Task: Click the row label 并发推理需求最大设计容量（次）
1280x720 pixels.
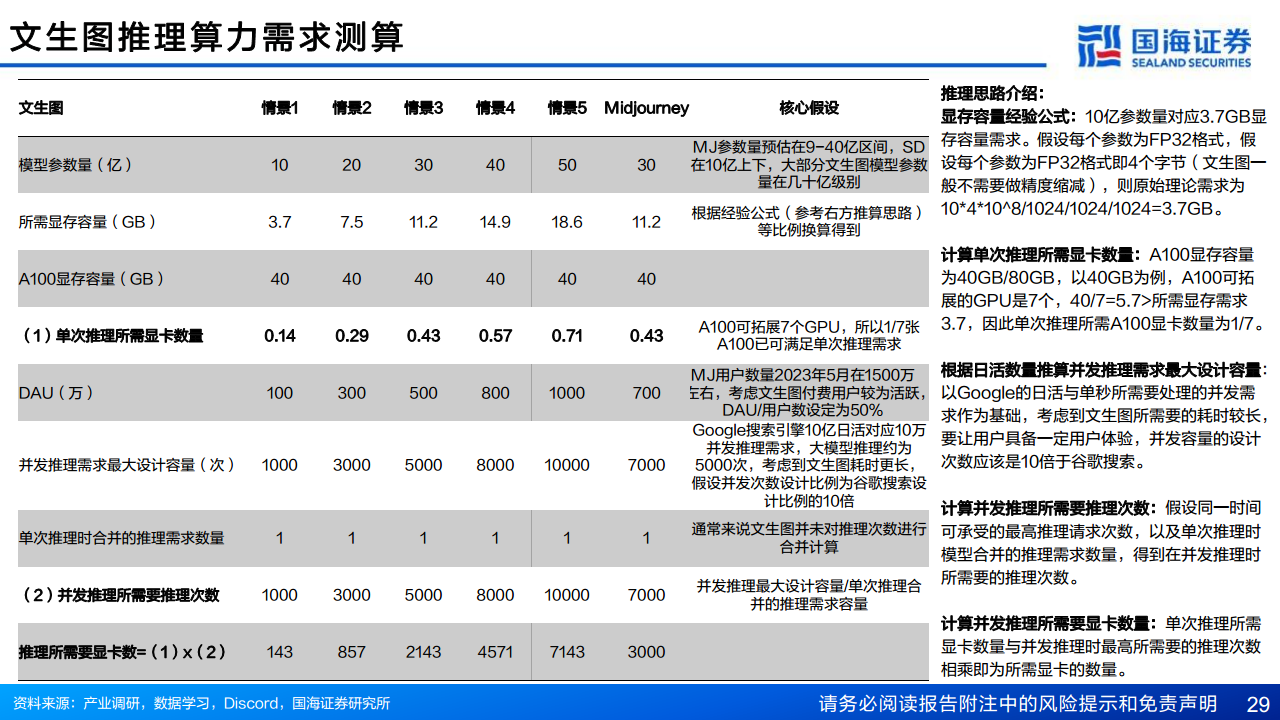Action: click(127, 465)
